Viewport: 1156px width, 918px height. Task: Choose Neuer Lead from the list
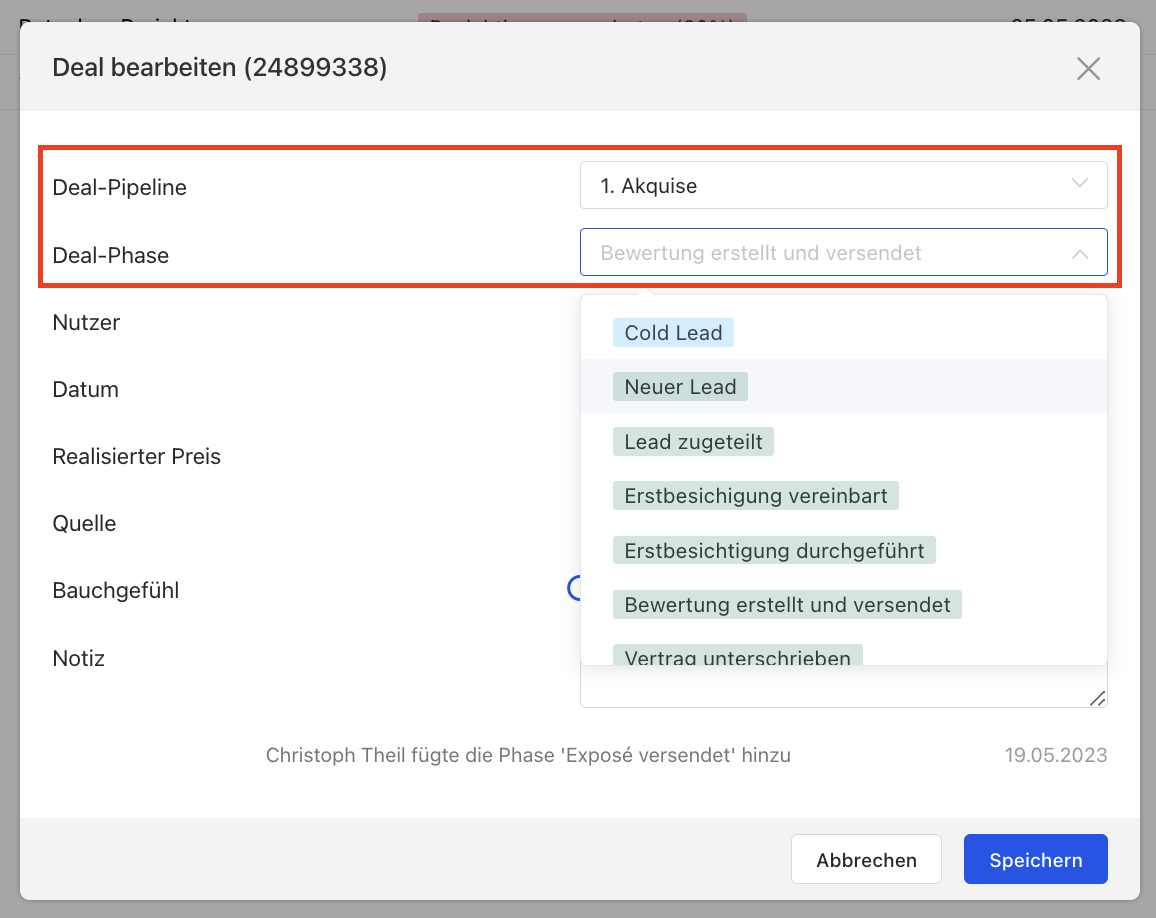point(680,387)
